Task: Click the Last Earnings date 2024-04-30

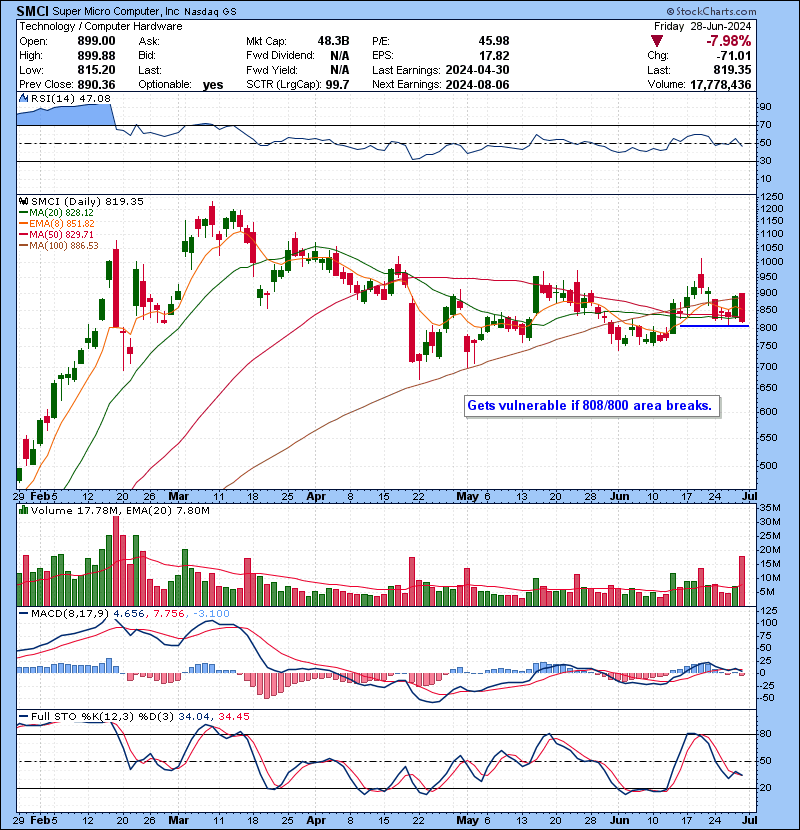Action: pyautogui.click(x=477, y=70)
